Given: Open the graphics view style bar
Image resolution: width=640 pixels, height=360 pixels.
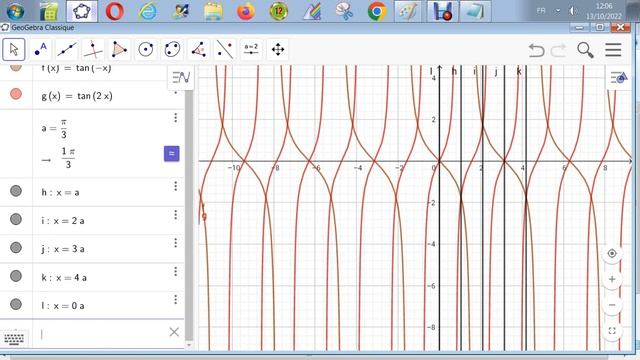Looking at the screenshot, I should tap(618, 77).
